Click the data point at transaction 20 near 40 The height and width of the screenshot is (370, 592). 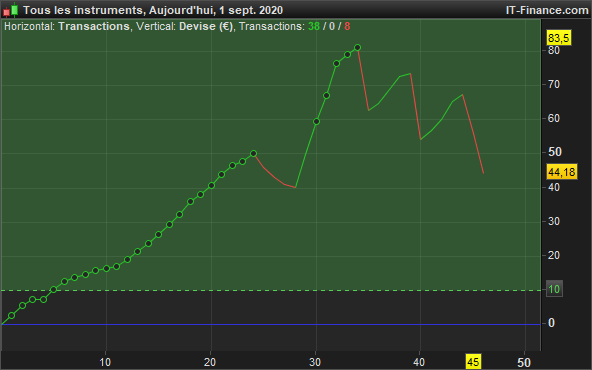point(211,185)
